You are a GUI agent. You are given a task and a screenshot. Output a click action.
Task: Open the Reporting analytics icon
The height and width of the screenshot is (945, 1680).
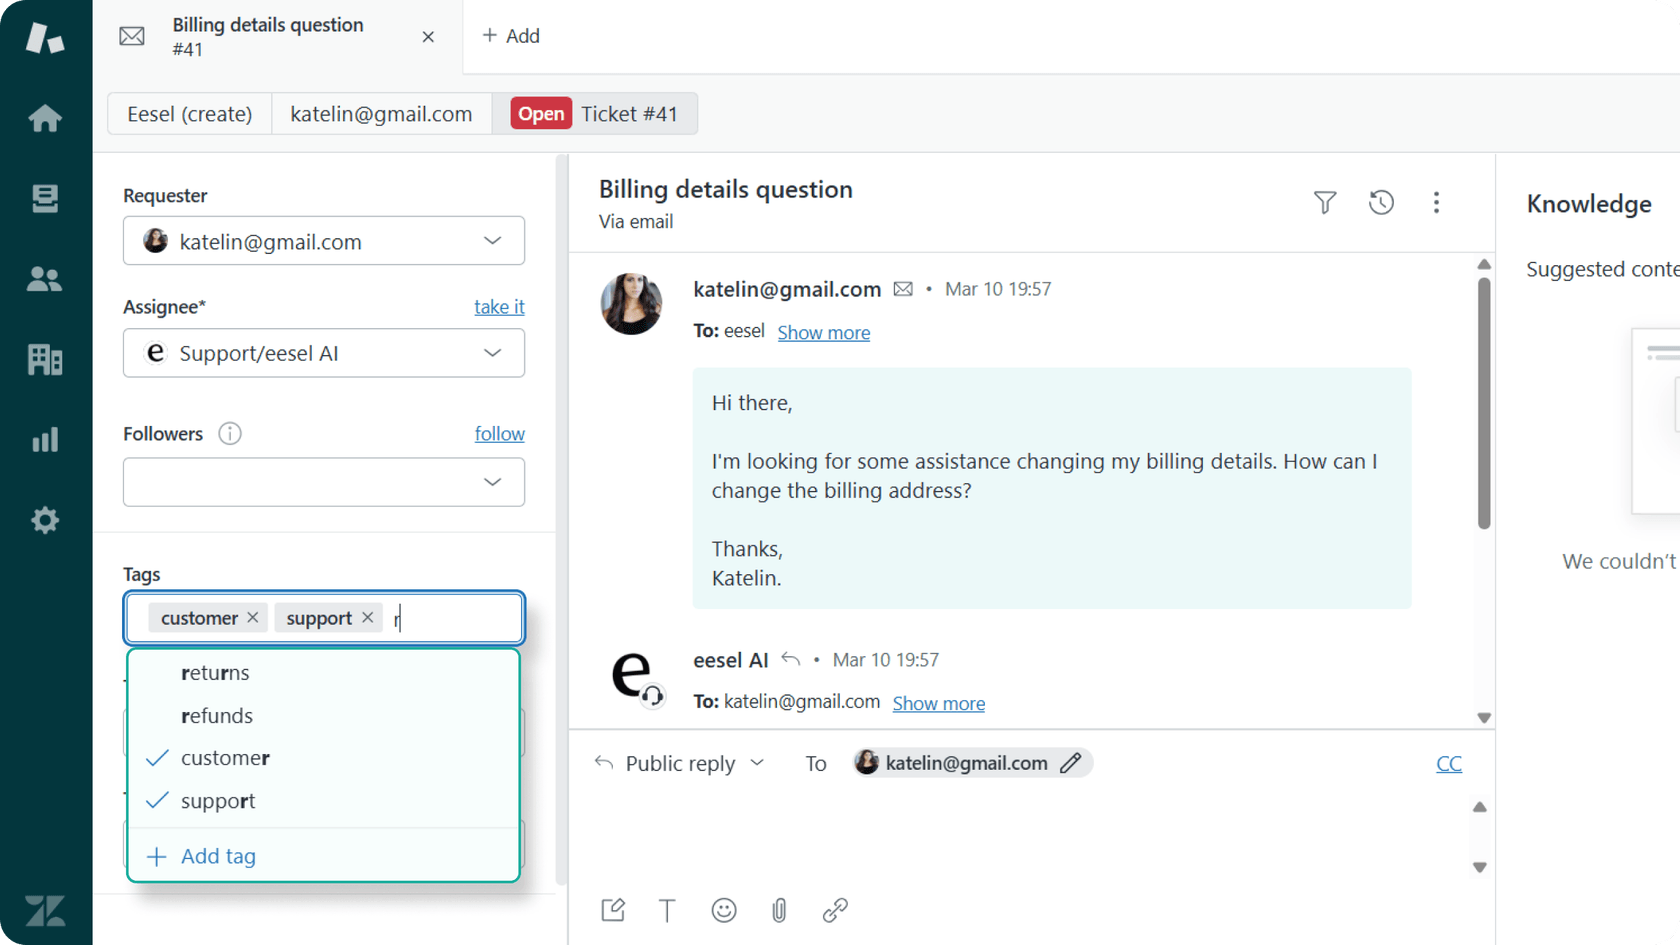coord(45,440)
